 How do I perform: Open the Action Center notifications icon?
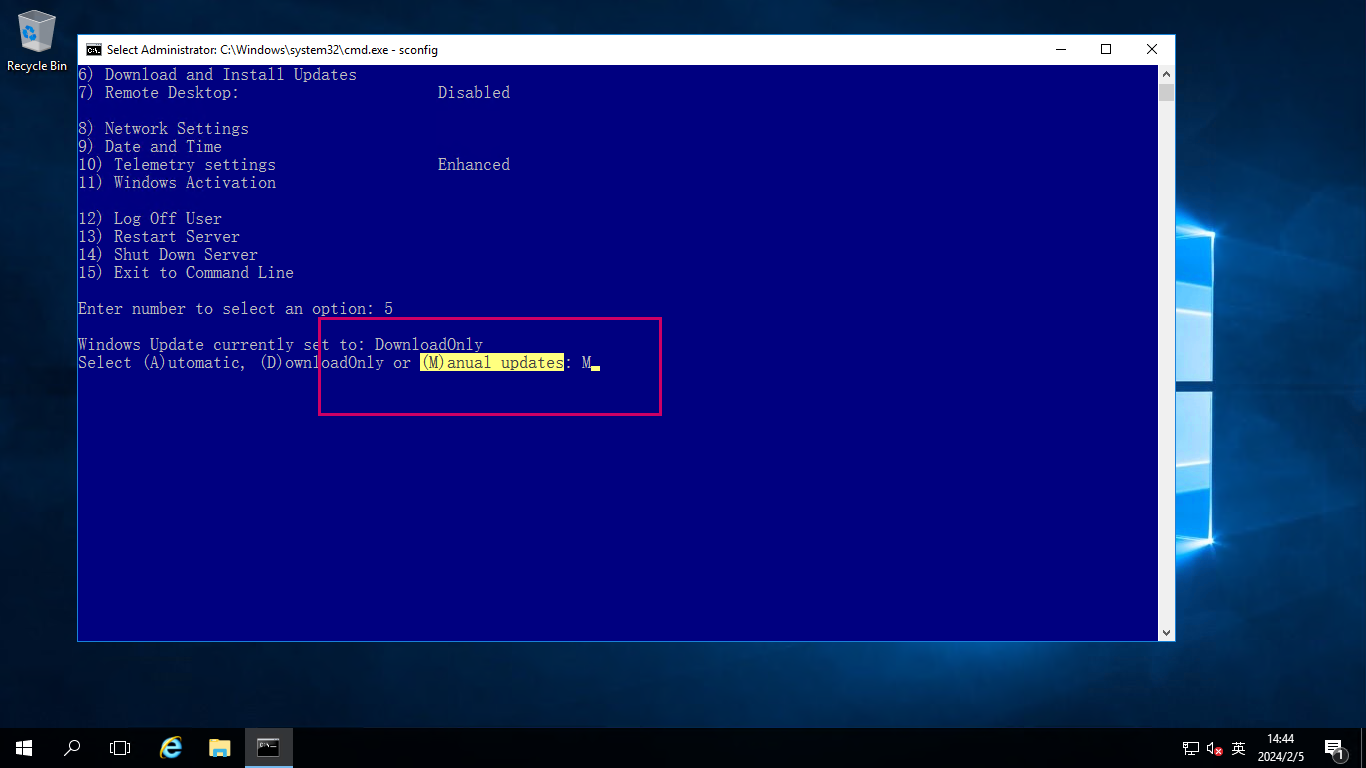(1334, 748)
